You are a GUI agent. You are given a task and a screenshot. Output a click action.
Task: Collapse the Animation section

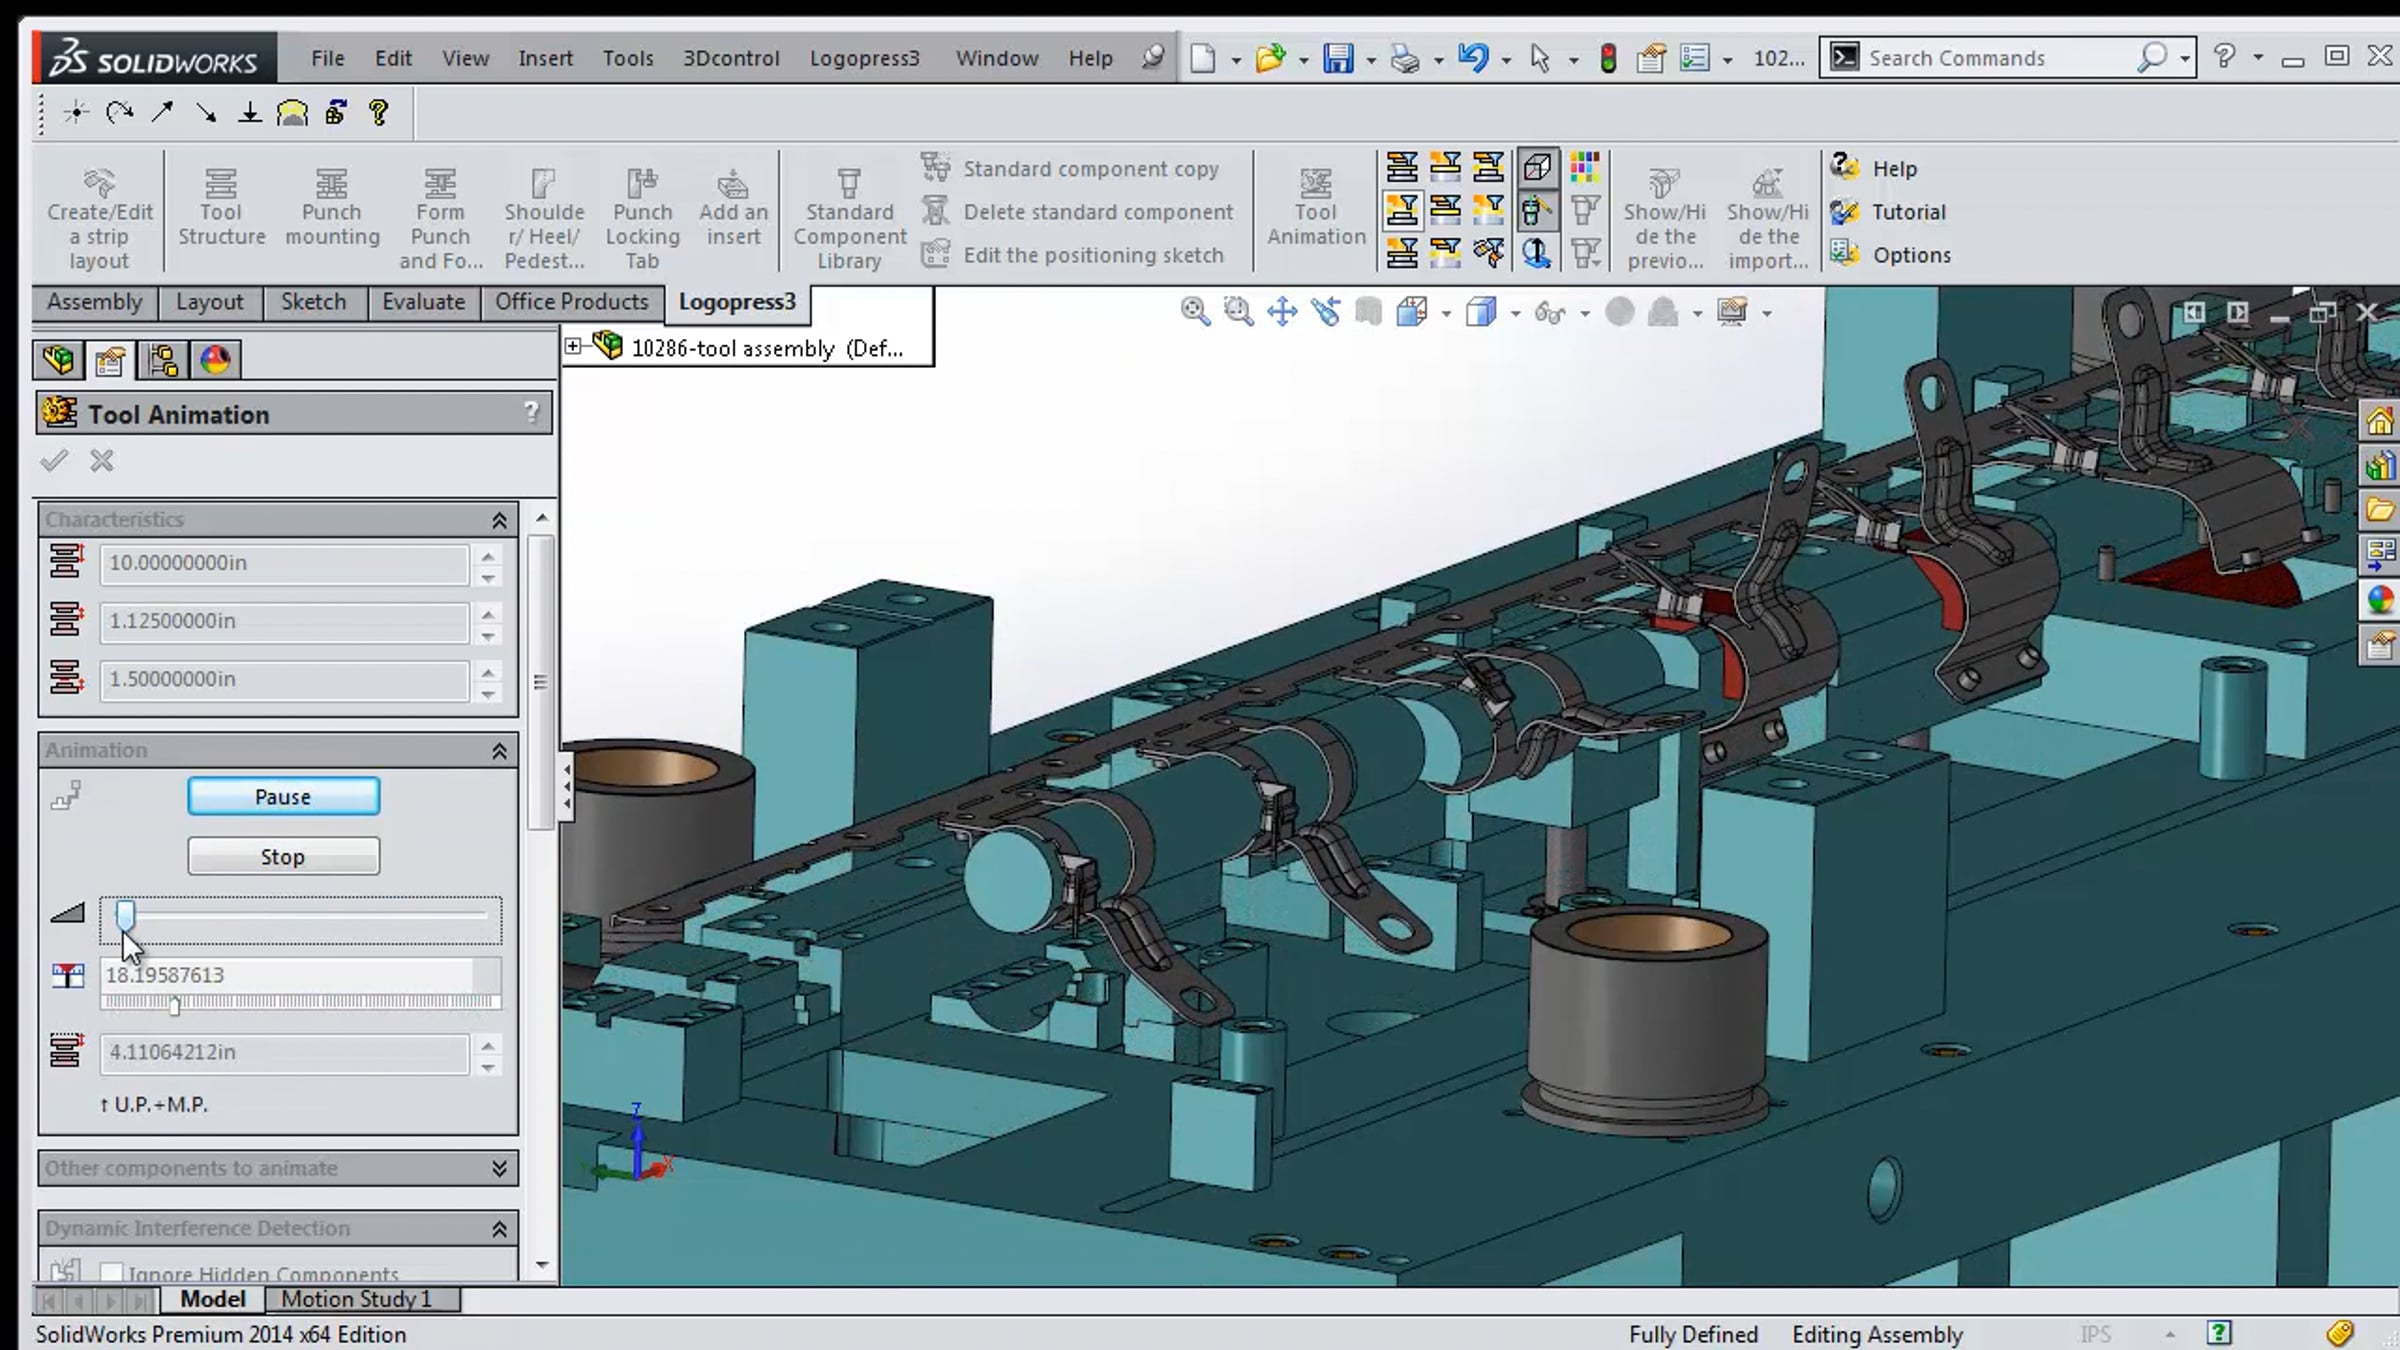click(499, 751)
